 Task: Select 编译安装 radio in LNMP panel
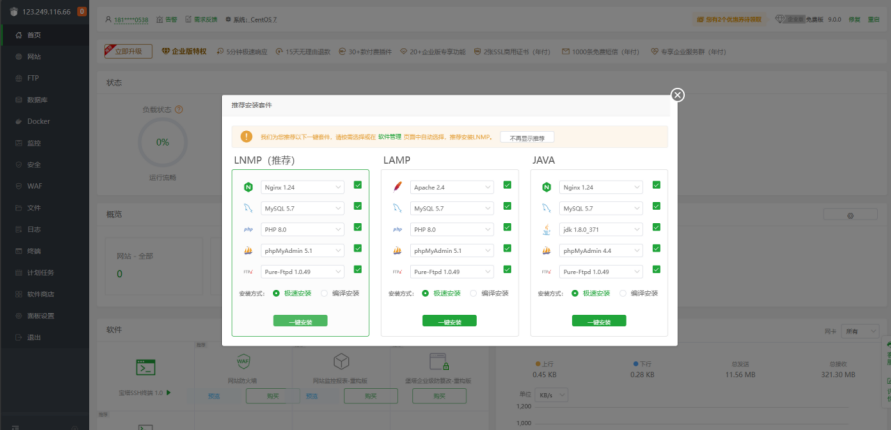(324, 294)
